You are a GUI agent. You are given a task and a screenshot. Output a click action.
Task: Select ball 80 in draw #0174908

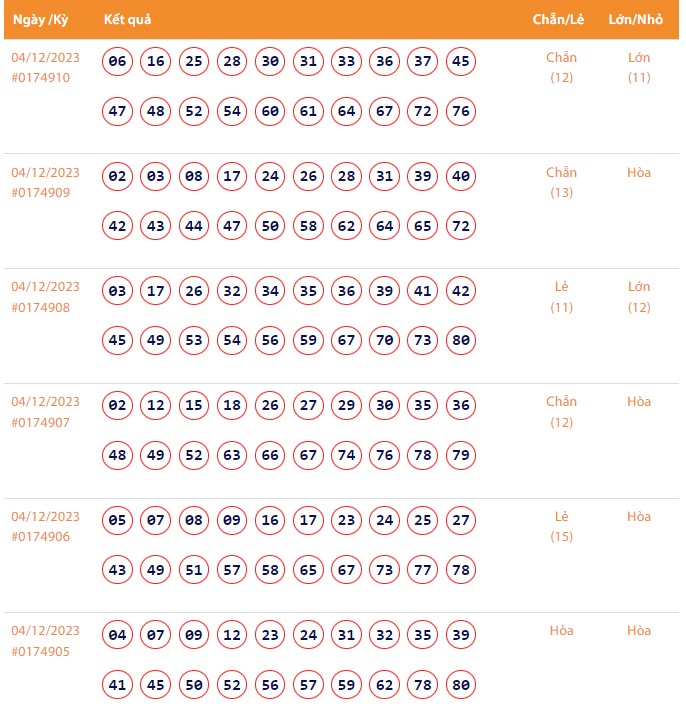(x=461, y=340)
